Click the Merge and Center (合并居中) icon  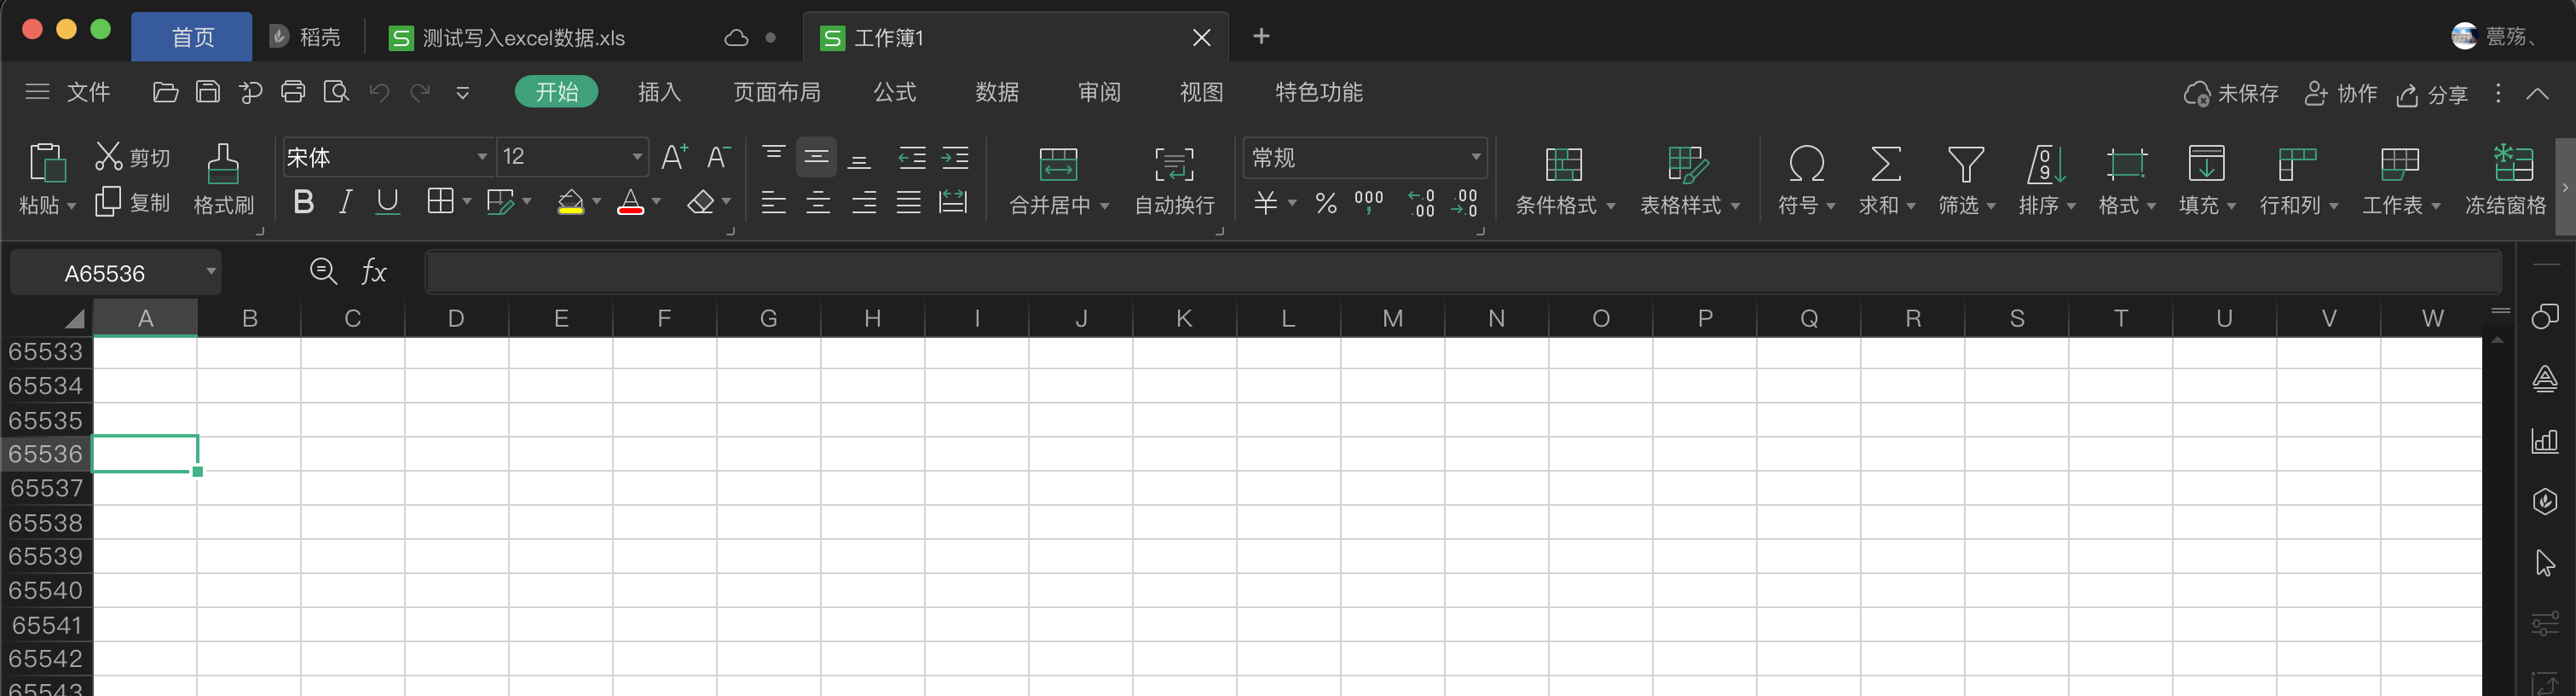click(x=1058, y=165)
